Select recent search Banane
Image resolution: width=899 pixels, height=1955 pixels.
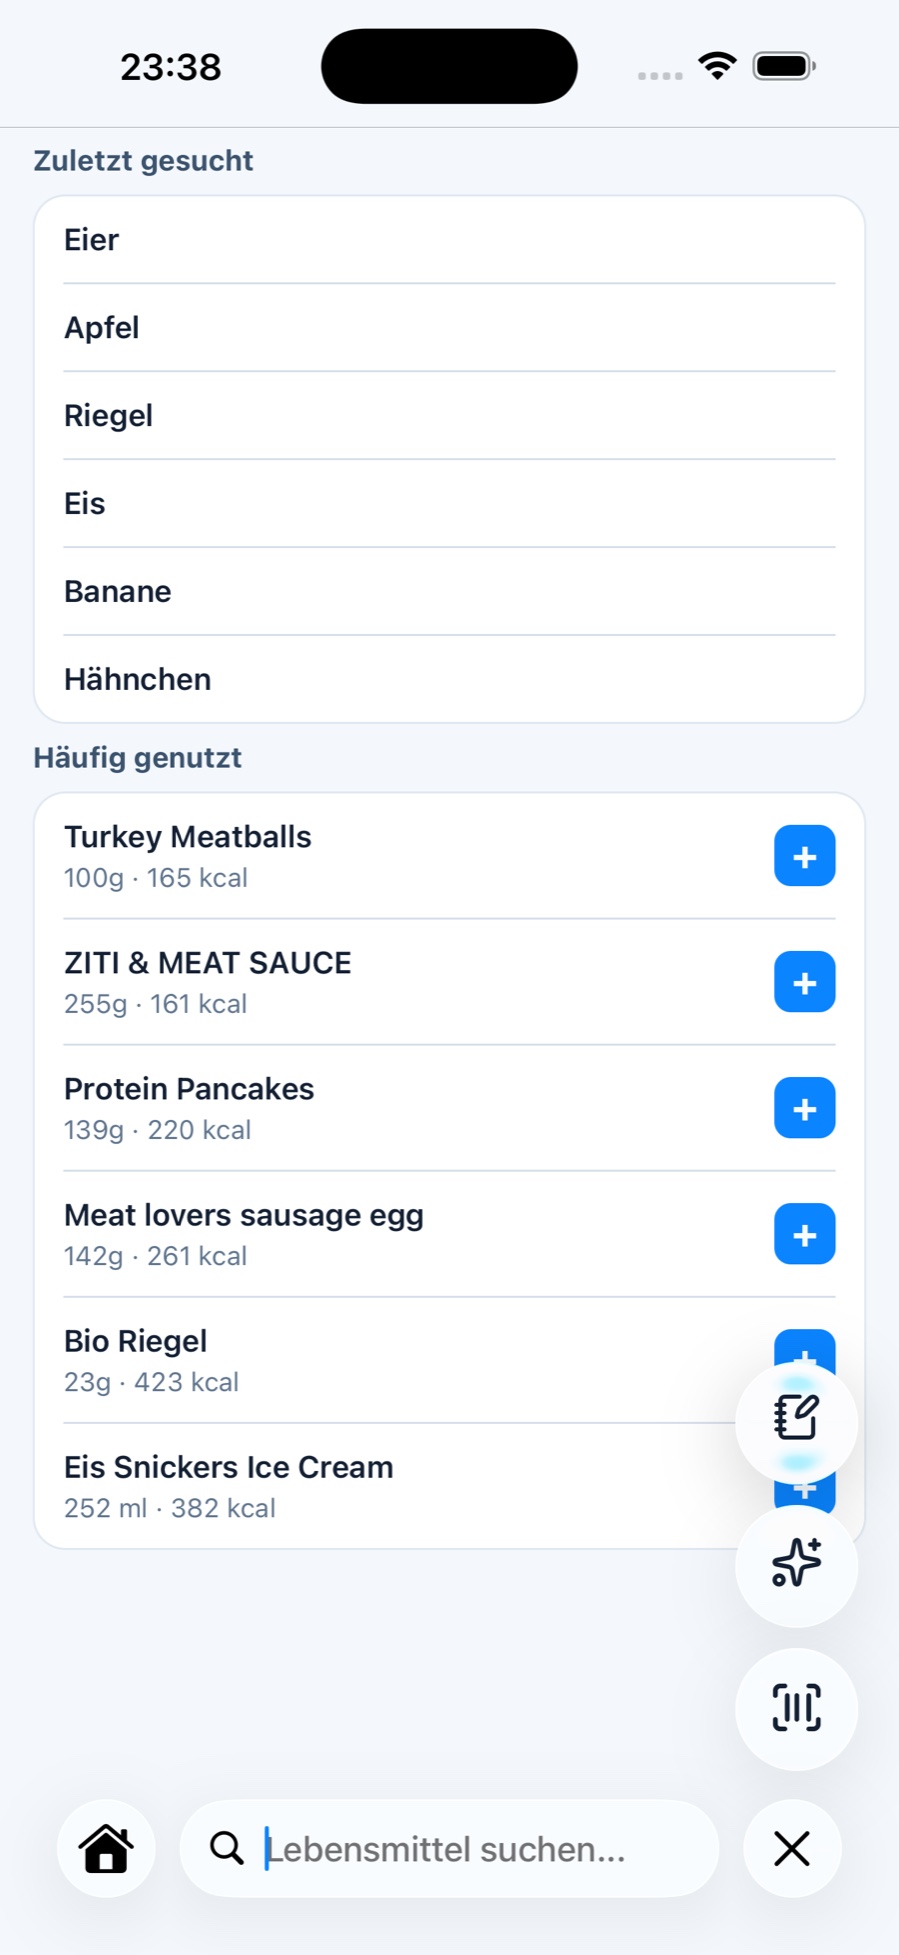coord(449,592)
